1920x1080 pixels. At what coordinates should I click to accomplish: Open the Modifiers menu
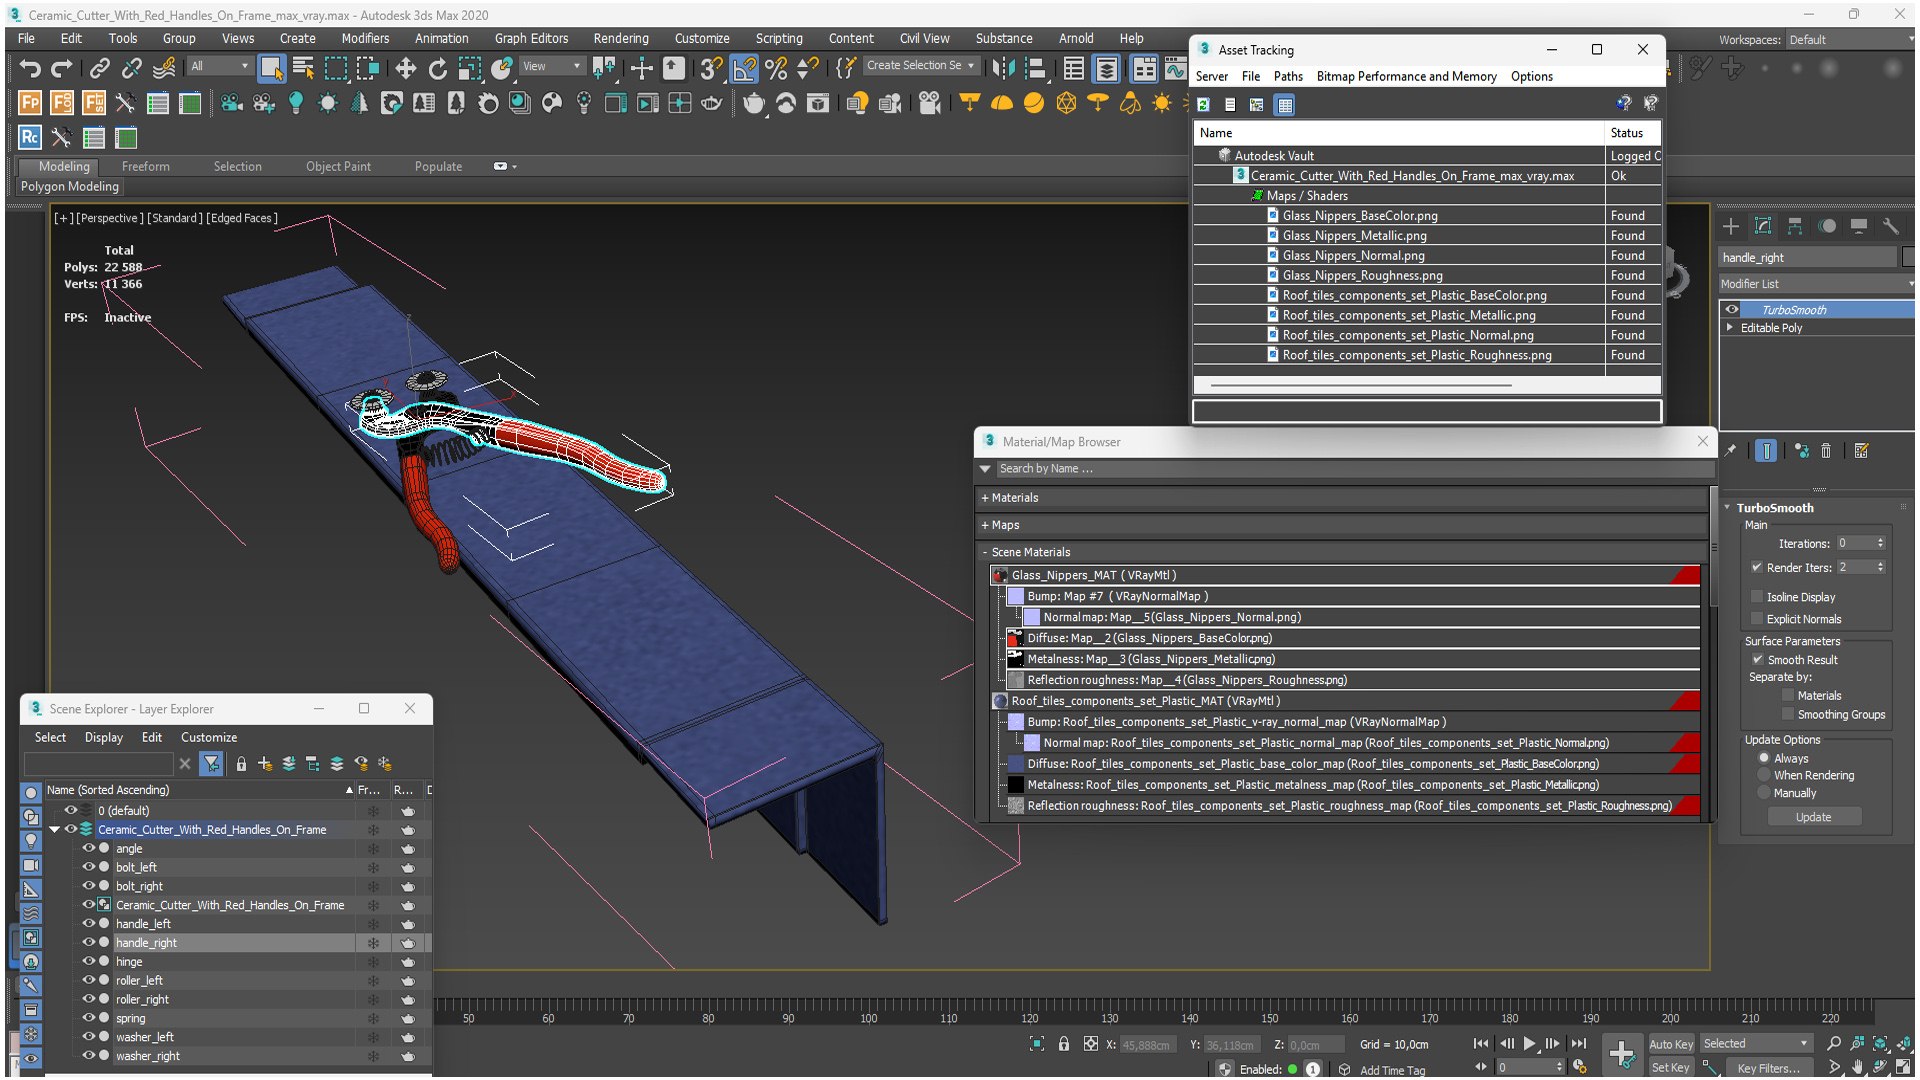click(365, 38)
